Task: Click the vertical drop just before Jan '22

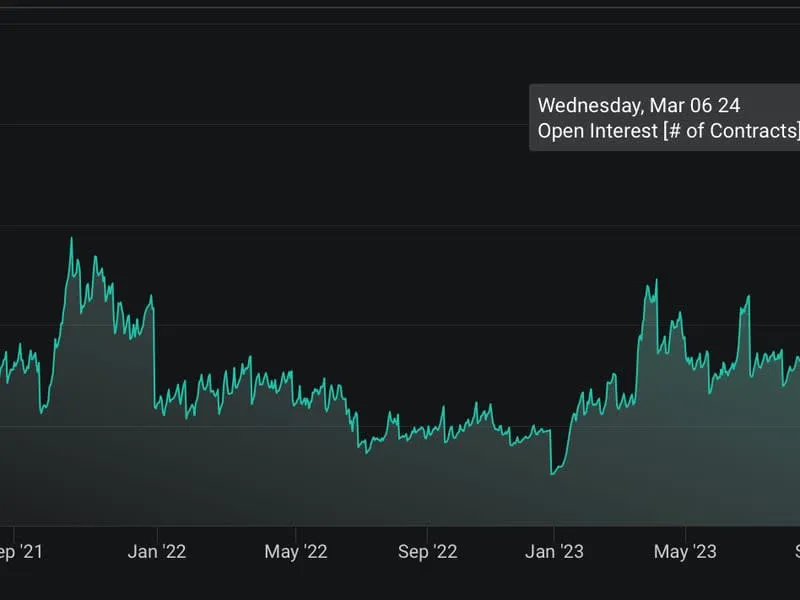Action: click(154, 350)
